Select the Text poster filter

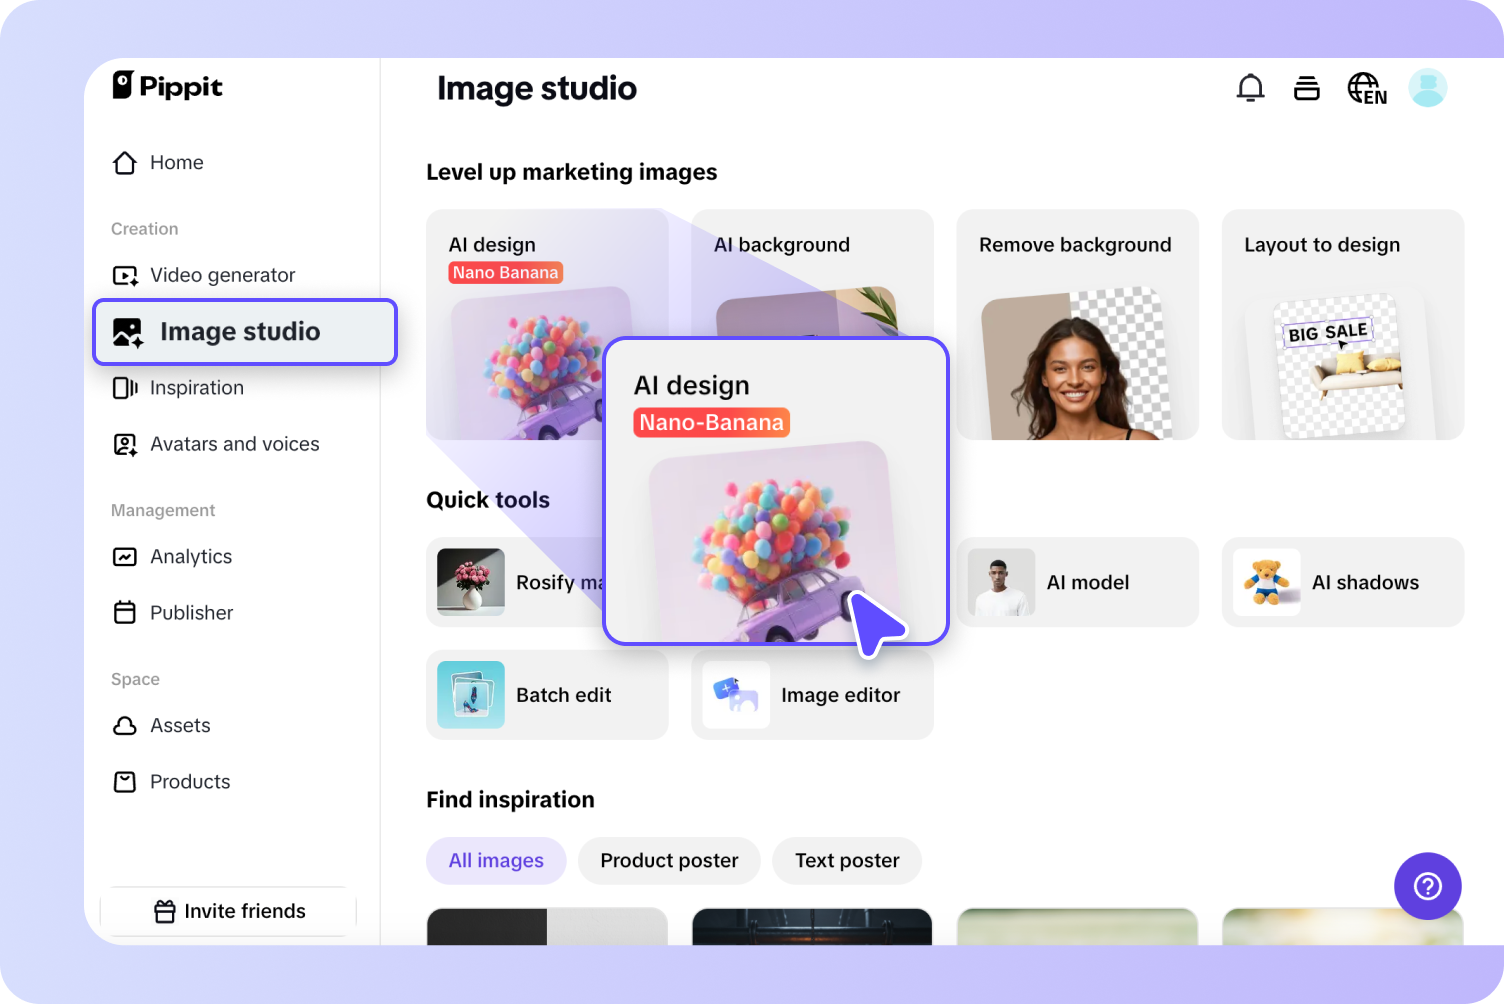[846, 860]
